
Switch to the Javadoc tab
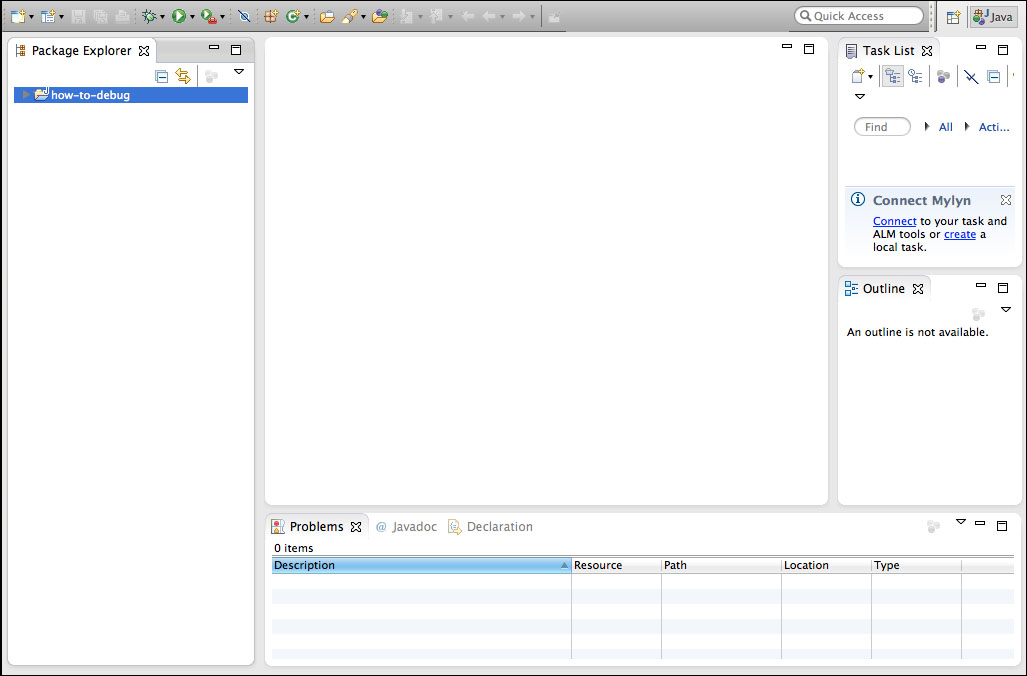(406, 527)
